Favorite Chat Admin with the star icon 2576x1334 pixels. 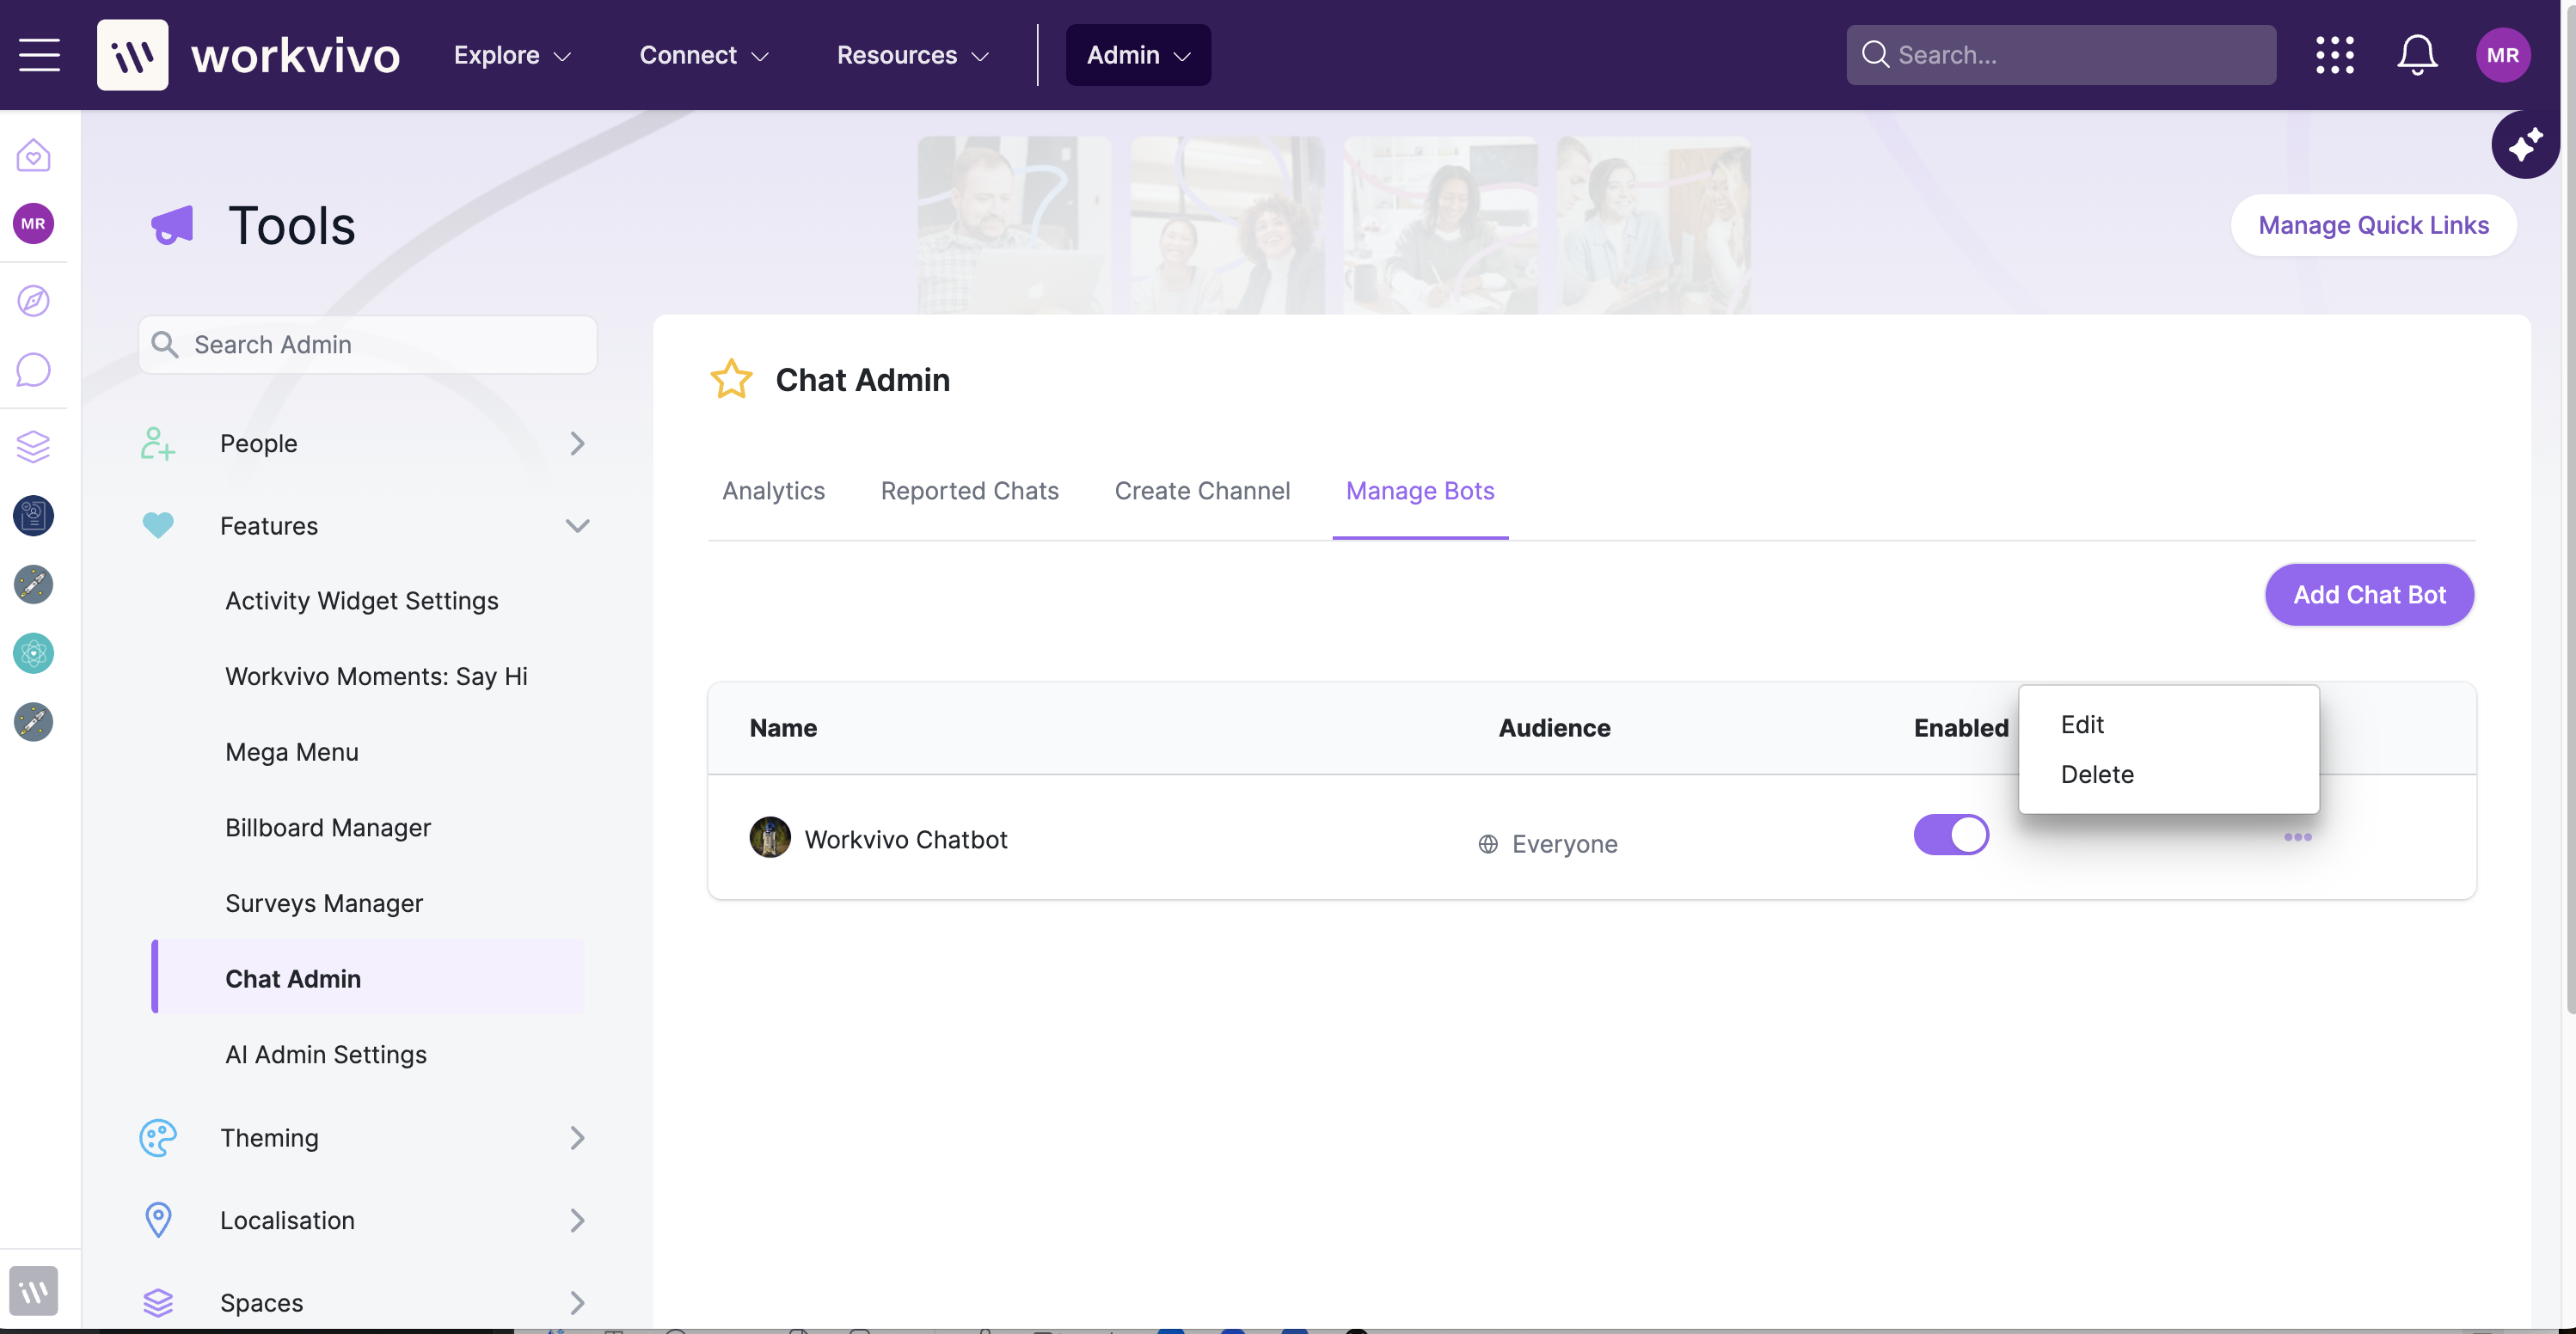(731, 380)
